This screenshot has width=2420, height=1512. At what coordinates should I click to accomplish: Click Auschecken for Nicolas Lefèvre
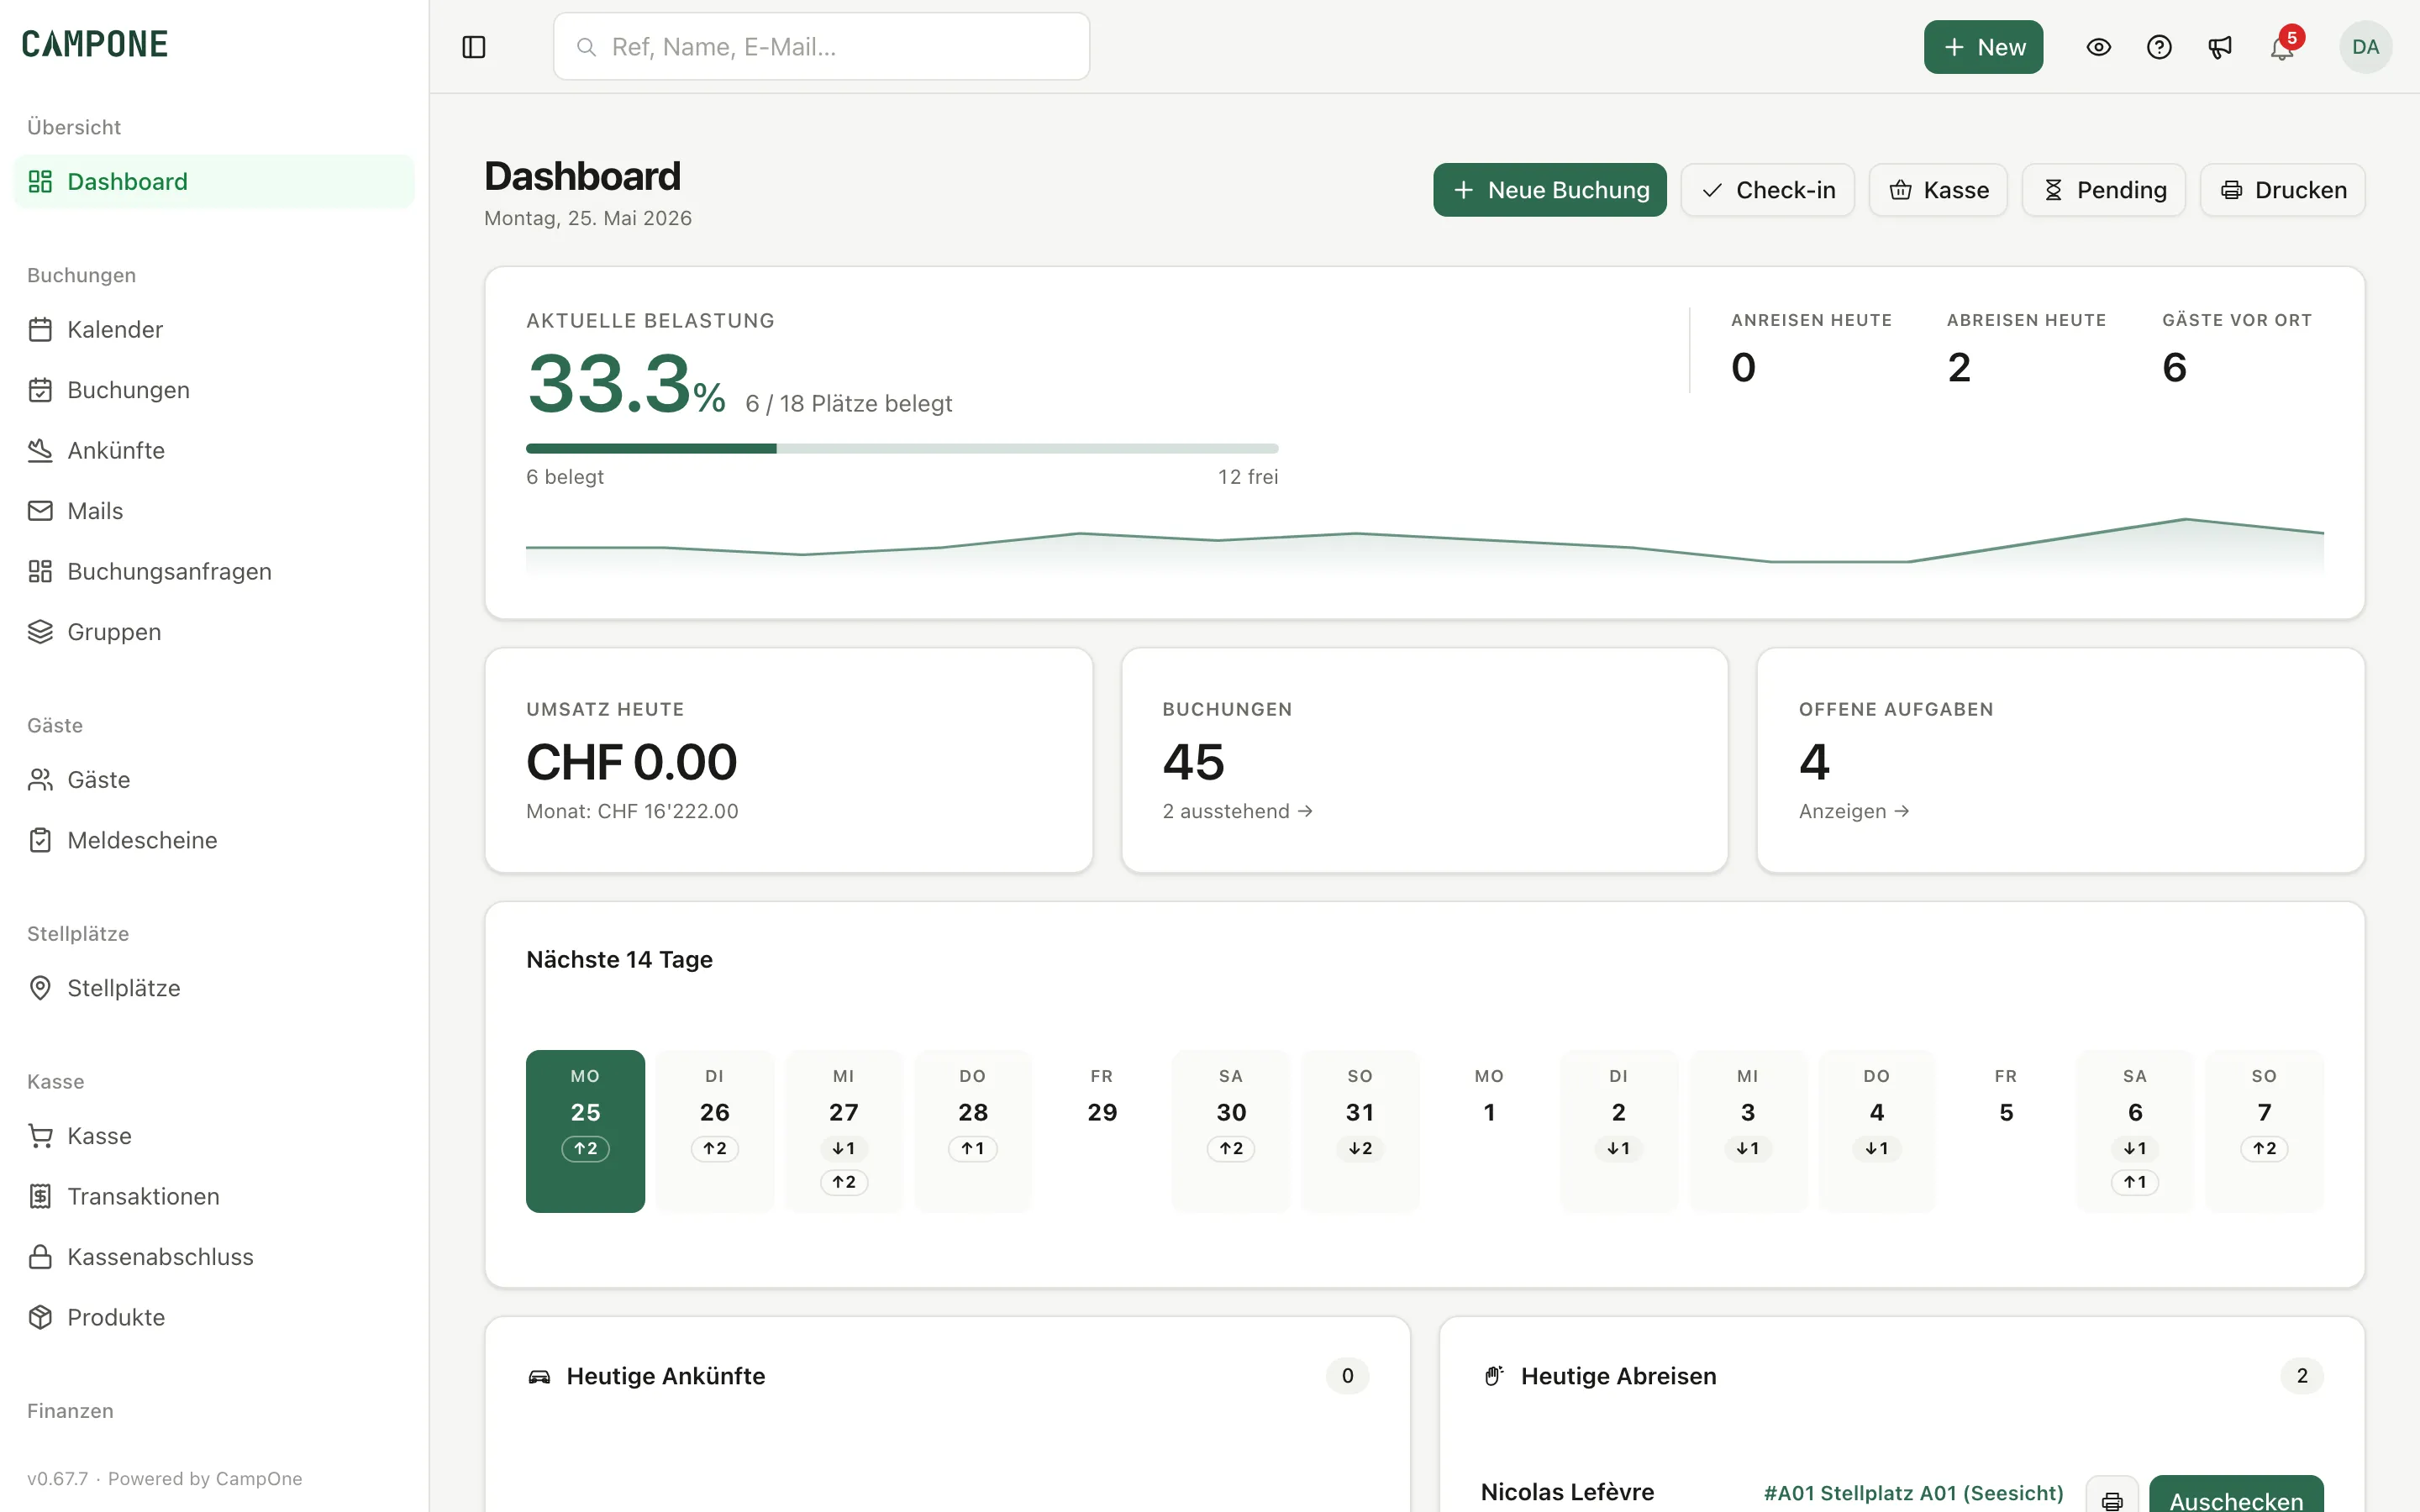pos(2236,1496)
